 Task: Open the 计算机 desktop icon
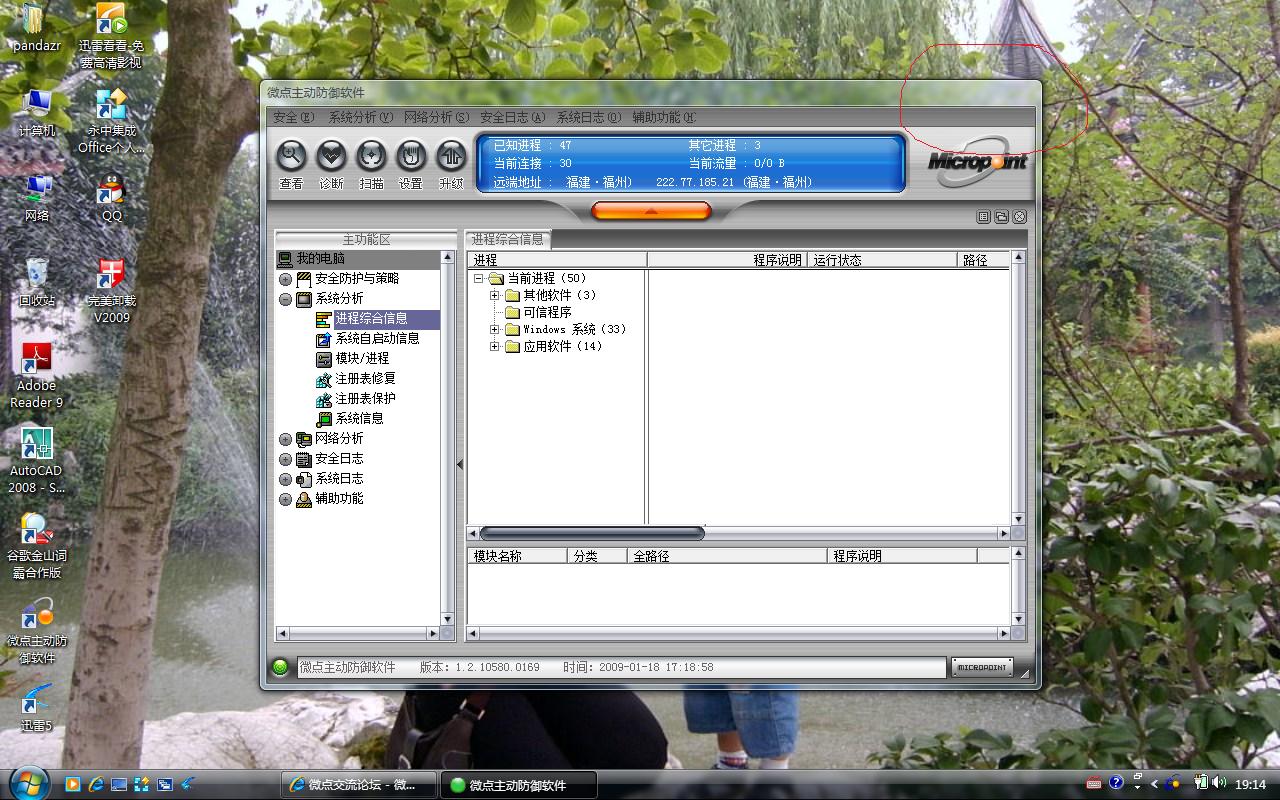tap(37, 113)
